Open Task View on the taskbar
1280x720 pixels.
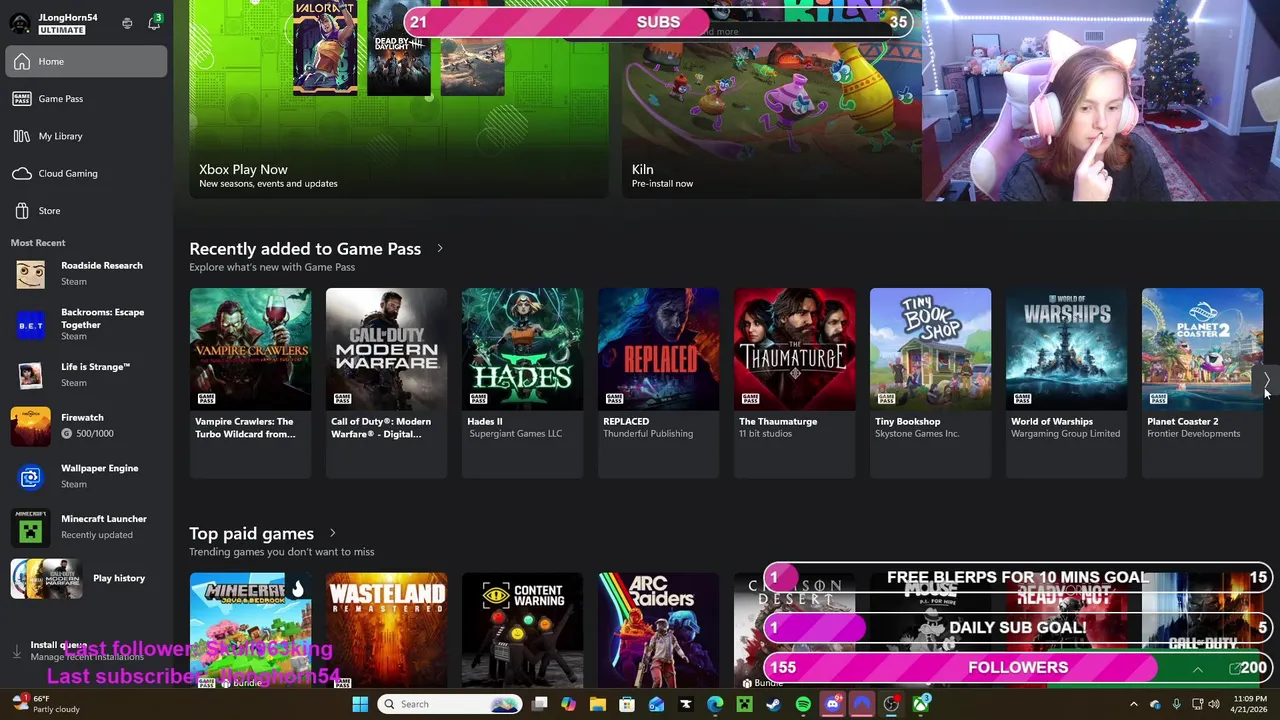[x=539, y=704]
